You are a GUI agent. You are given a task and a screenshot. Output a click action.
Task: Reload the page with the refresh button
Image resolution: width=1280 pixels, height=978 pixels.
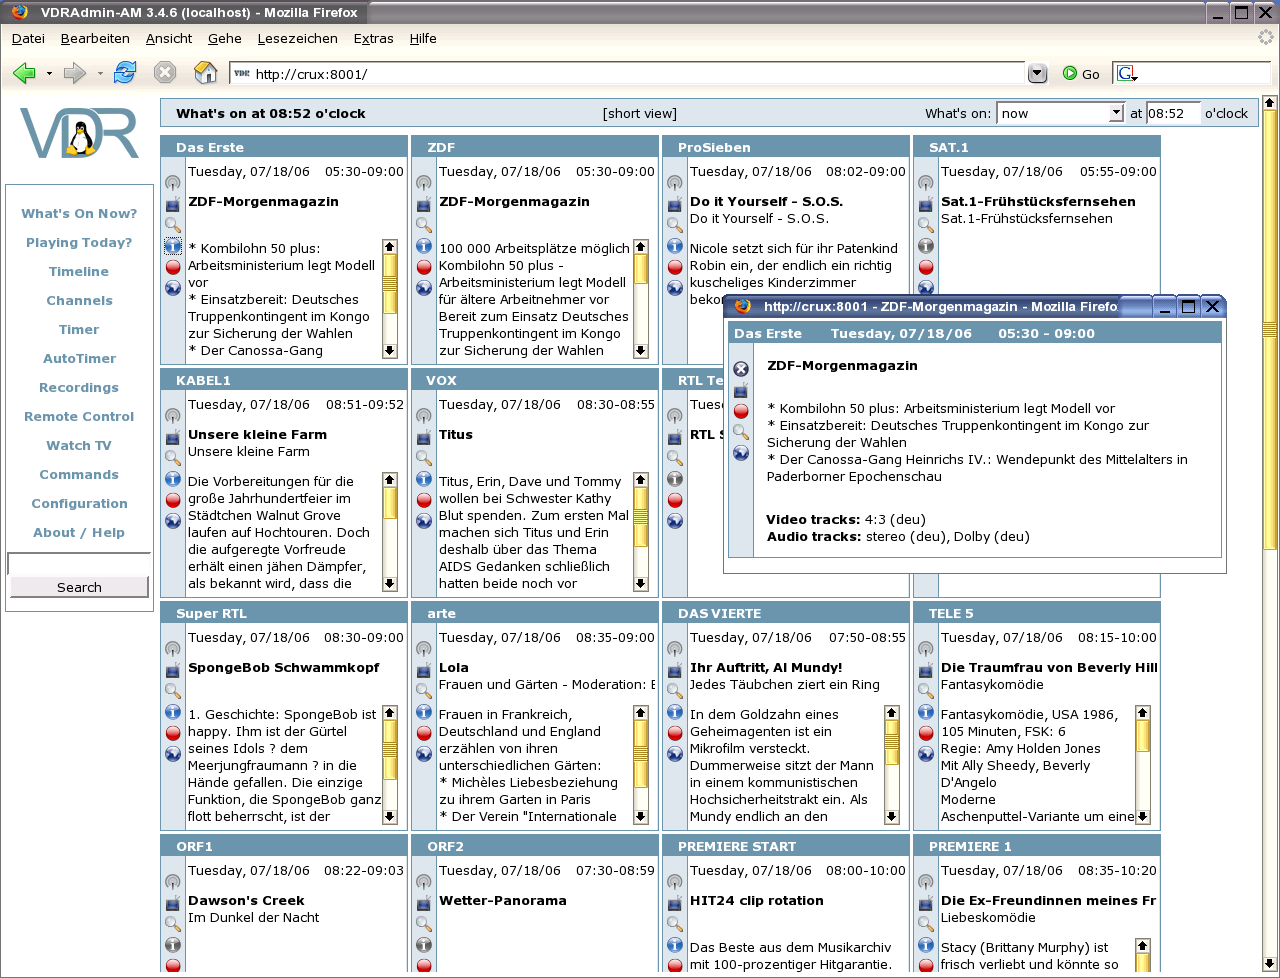click(x=125, y=73)
